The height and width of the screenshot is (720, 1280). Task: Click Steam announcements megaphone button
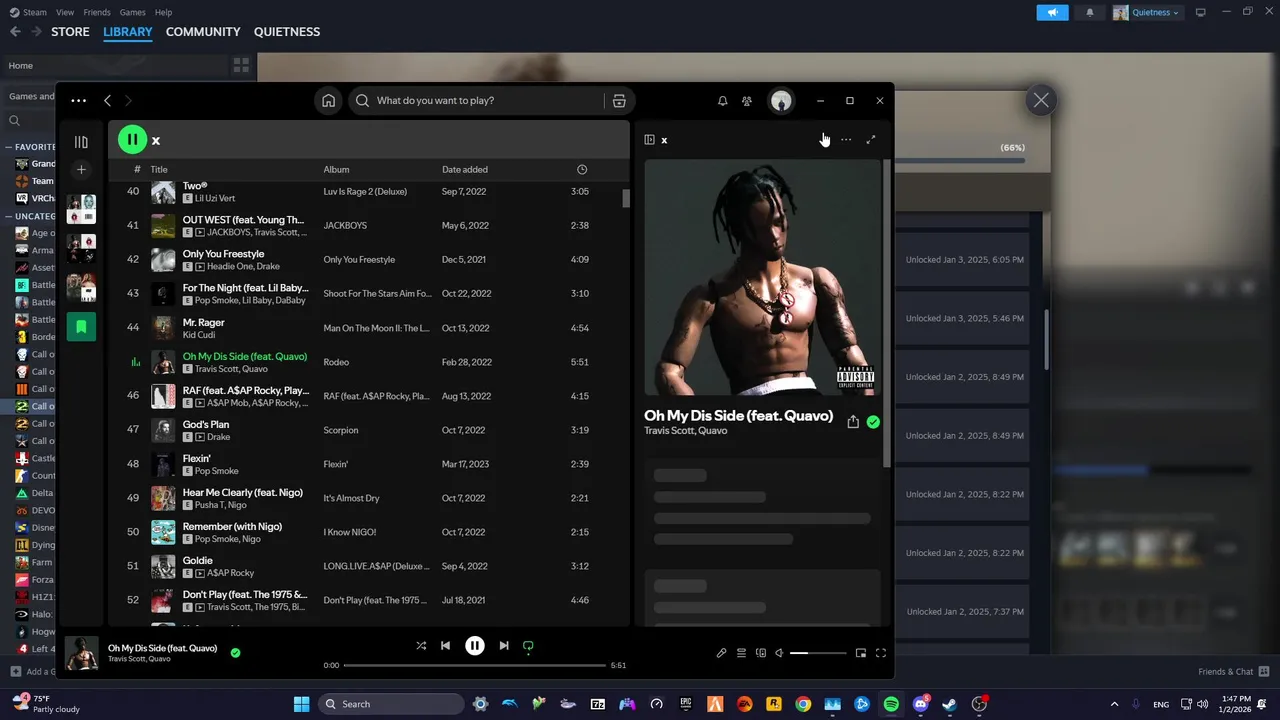pyautogui.click(x=1052, y=12)
